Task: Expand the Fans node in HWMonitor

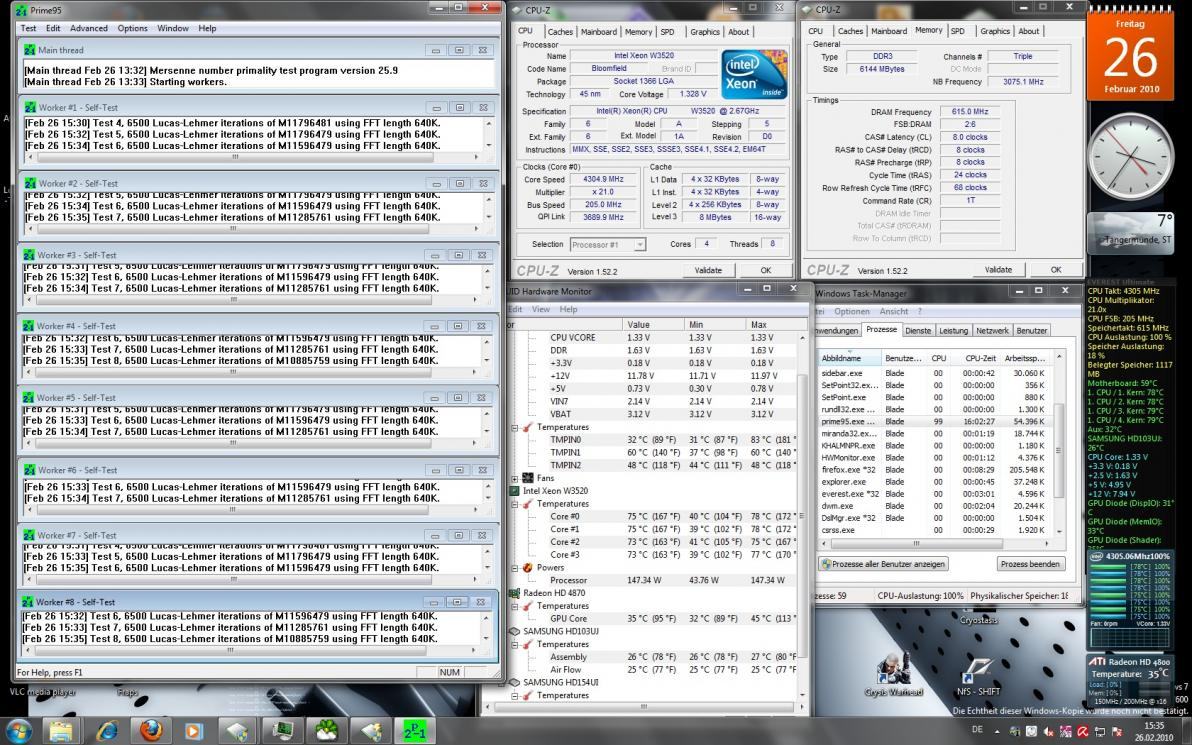Action: [x=515, y=478]
